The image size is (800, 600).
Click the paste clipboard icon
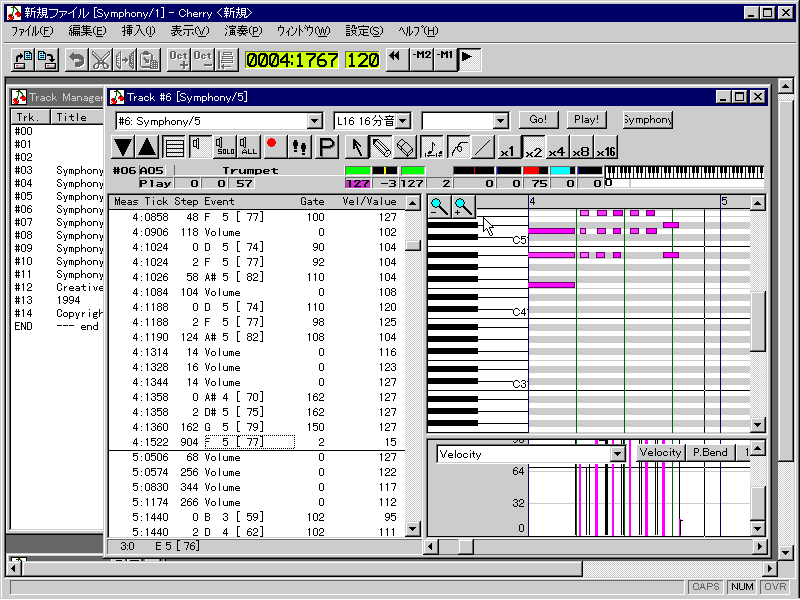tap(148, 60)
